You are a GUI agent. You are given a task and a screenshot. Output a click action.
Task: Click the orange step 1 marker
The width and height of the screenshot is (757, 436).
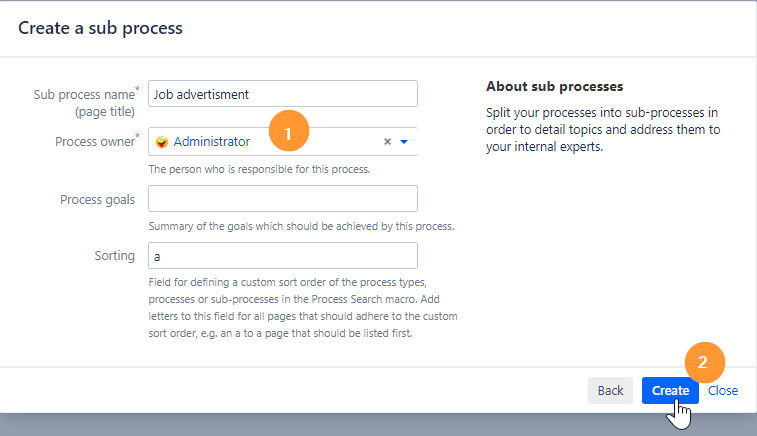point(291,132)
